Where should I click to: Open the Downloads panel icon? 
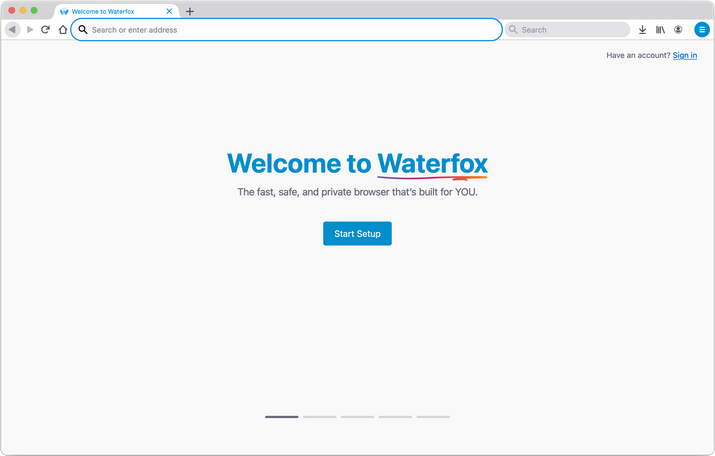(x=642, y=30)
